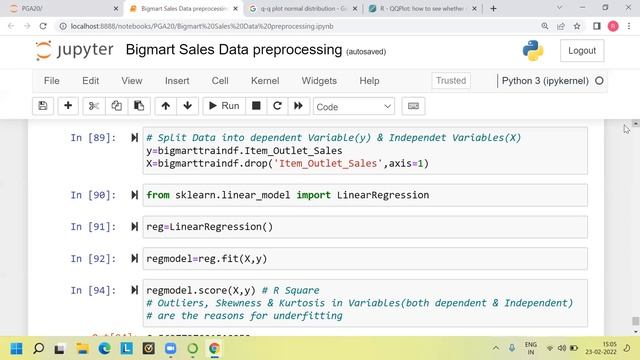Screen dimensions: 640x360
Task: Open the Kernel menu
Action: pos(265,81)
